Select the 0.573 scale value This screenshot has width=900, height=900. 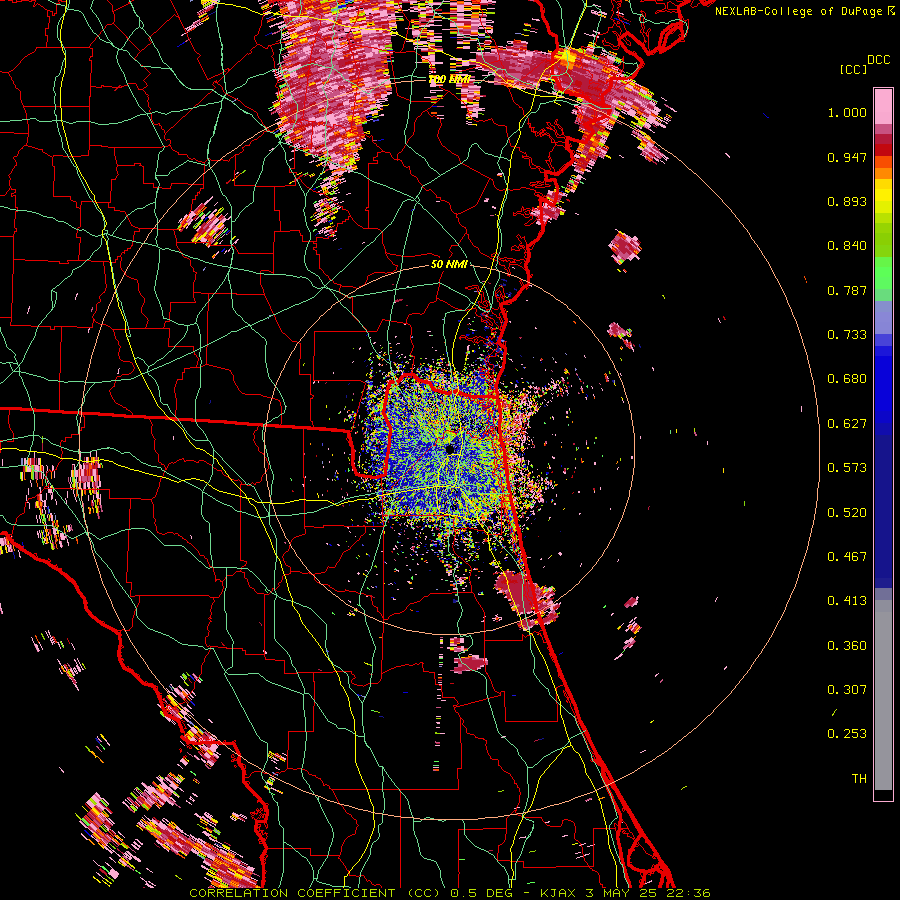[847, 468]
